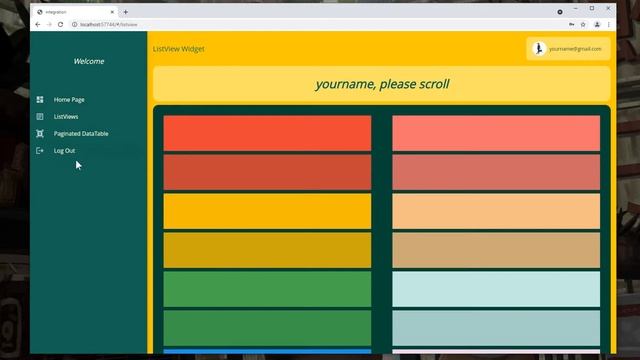Select ListViews menu item
640x360 pixels.
(66, 117)
